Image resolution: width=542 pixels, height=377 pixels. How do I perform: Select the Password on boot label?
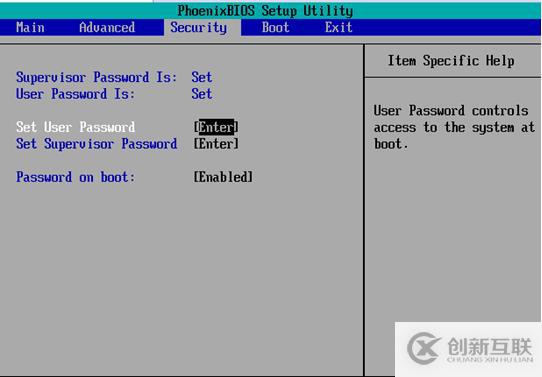point(75,177)
